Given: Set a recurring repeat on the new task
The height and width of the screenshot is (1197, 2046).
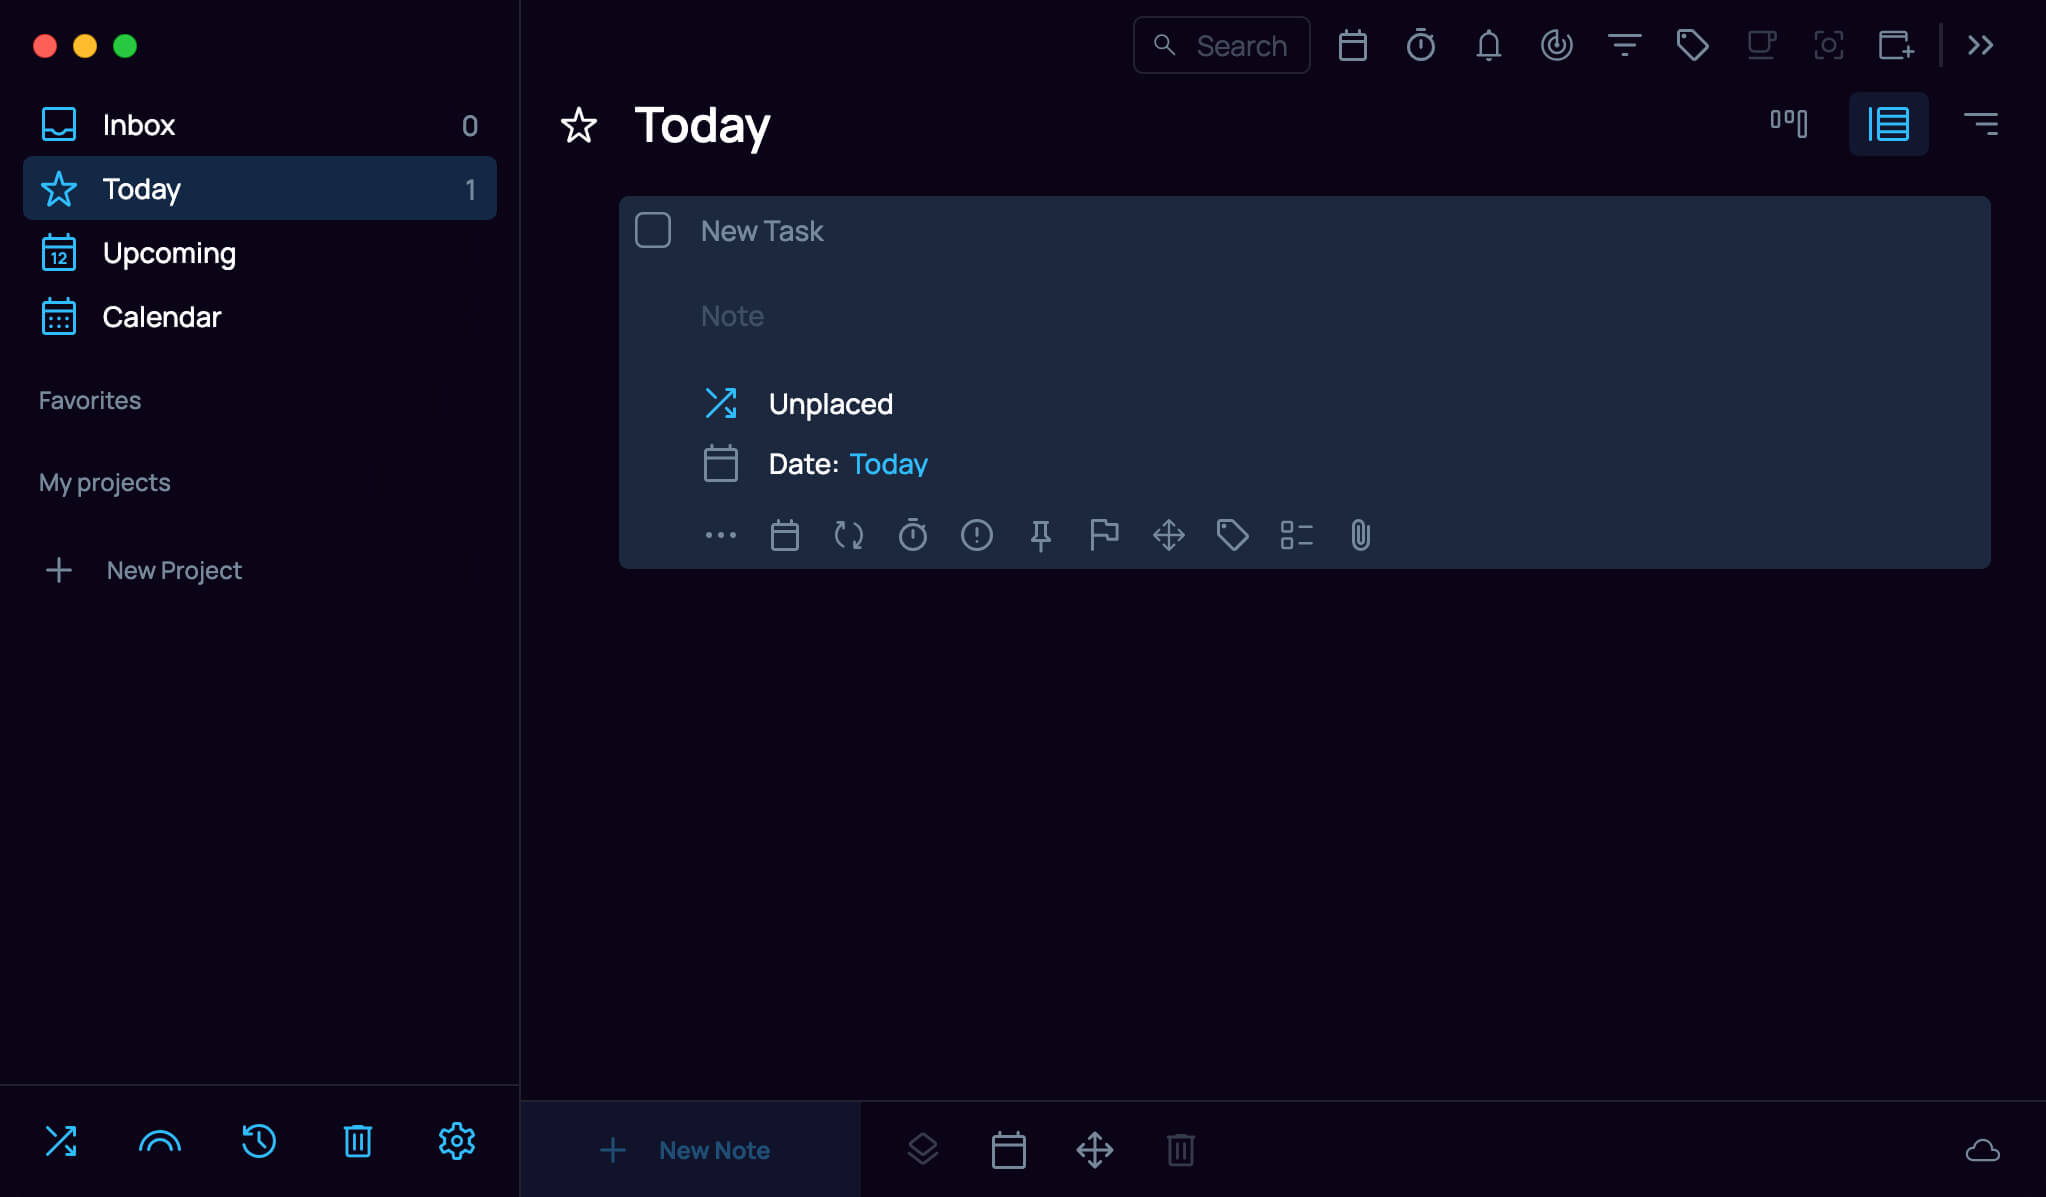Looking at the screenshot, I should 847,535.
